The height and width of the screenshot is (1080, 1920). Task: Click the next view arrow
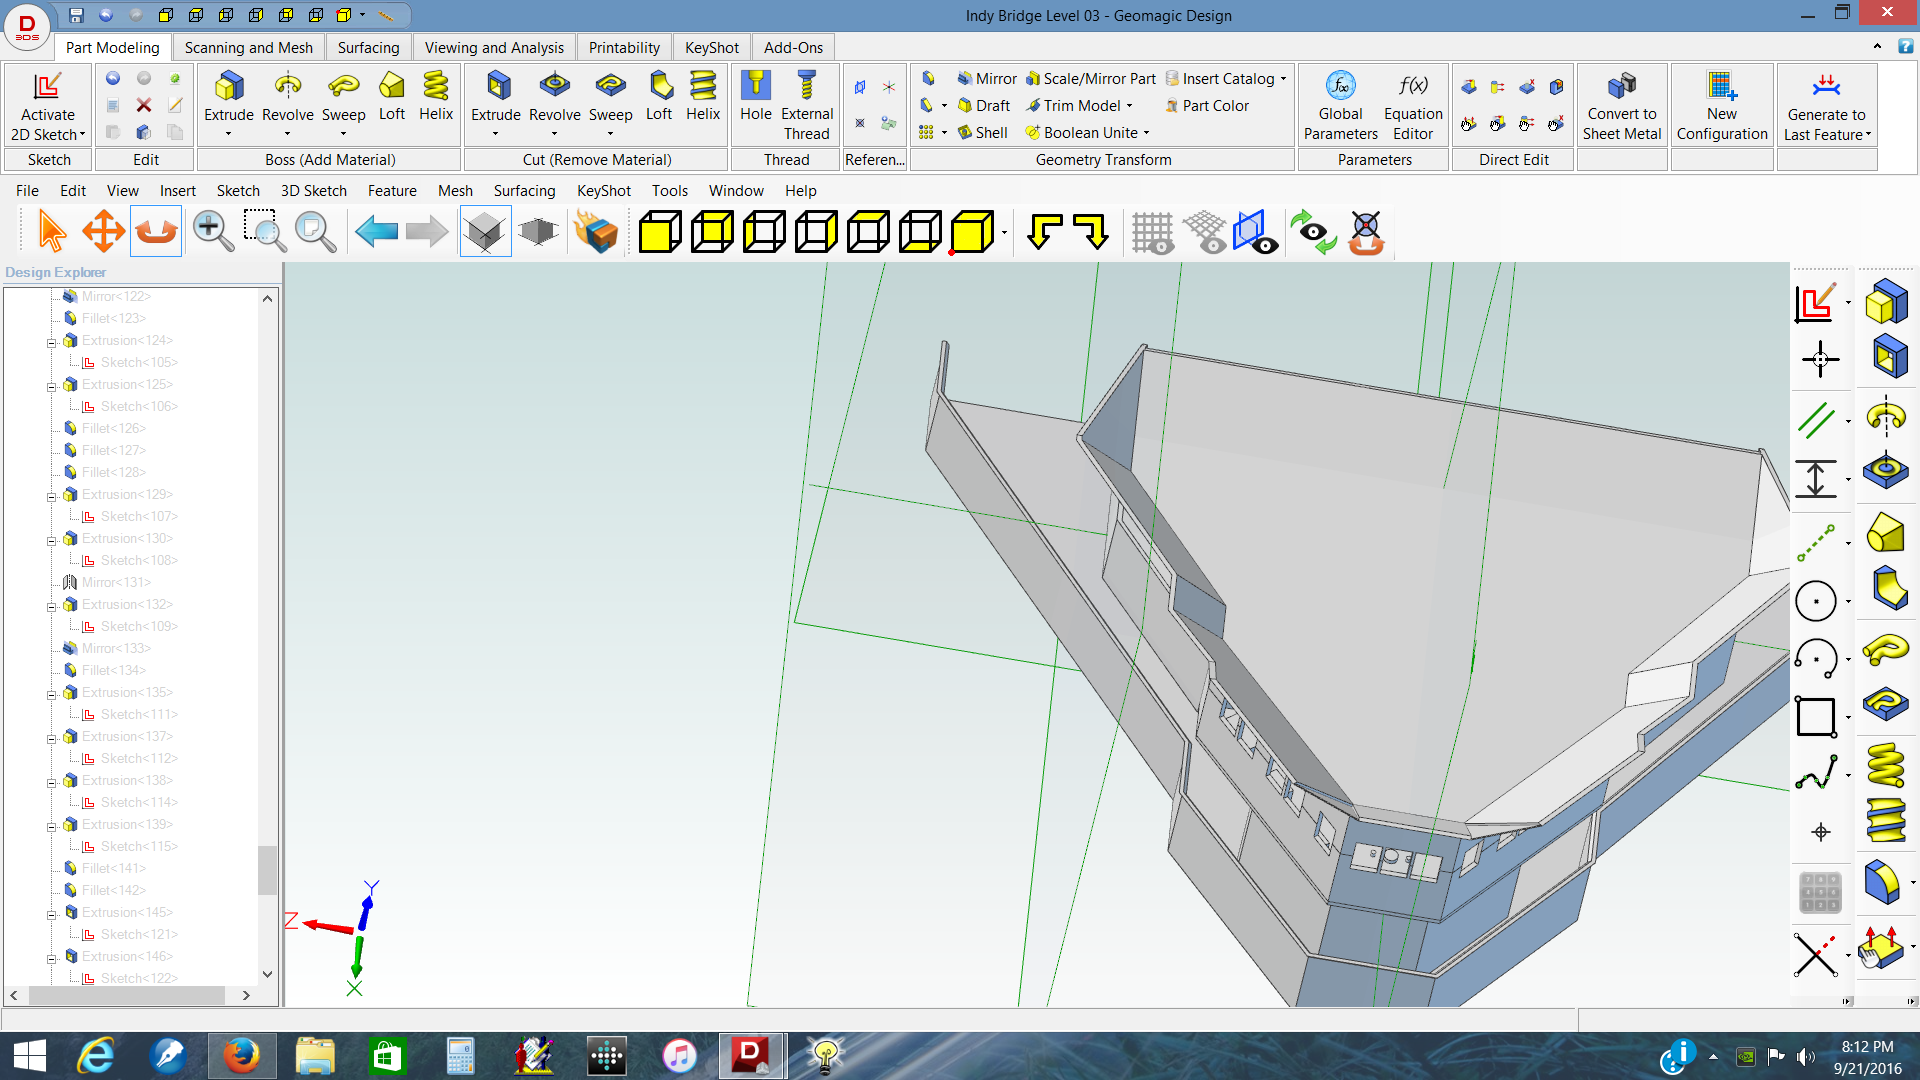(427, 232)
